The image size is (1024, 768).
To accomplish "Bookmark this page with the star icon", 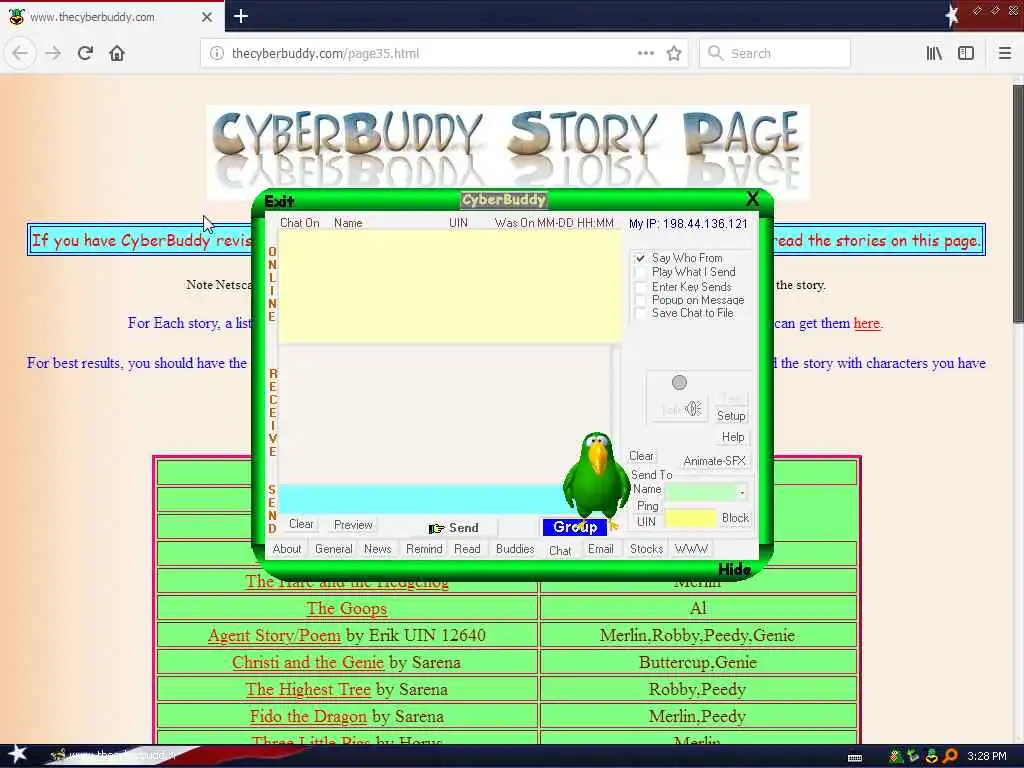I will click(674, 53).
